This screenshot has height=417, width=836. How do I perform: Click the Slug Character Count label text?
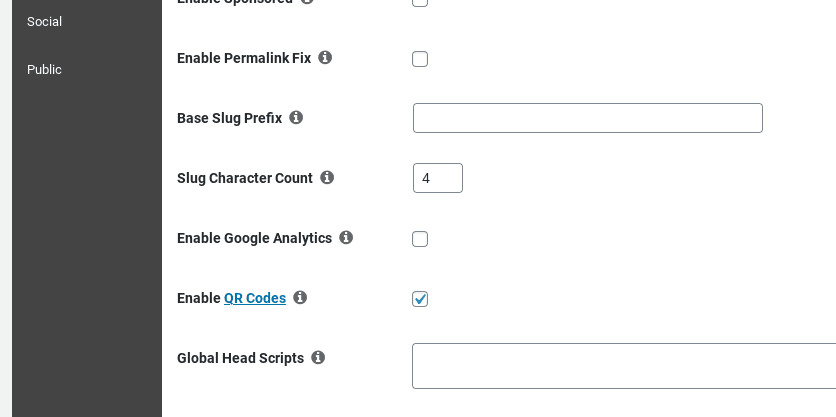[x=245, y=178]
